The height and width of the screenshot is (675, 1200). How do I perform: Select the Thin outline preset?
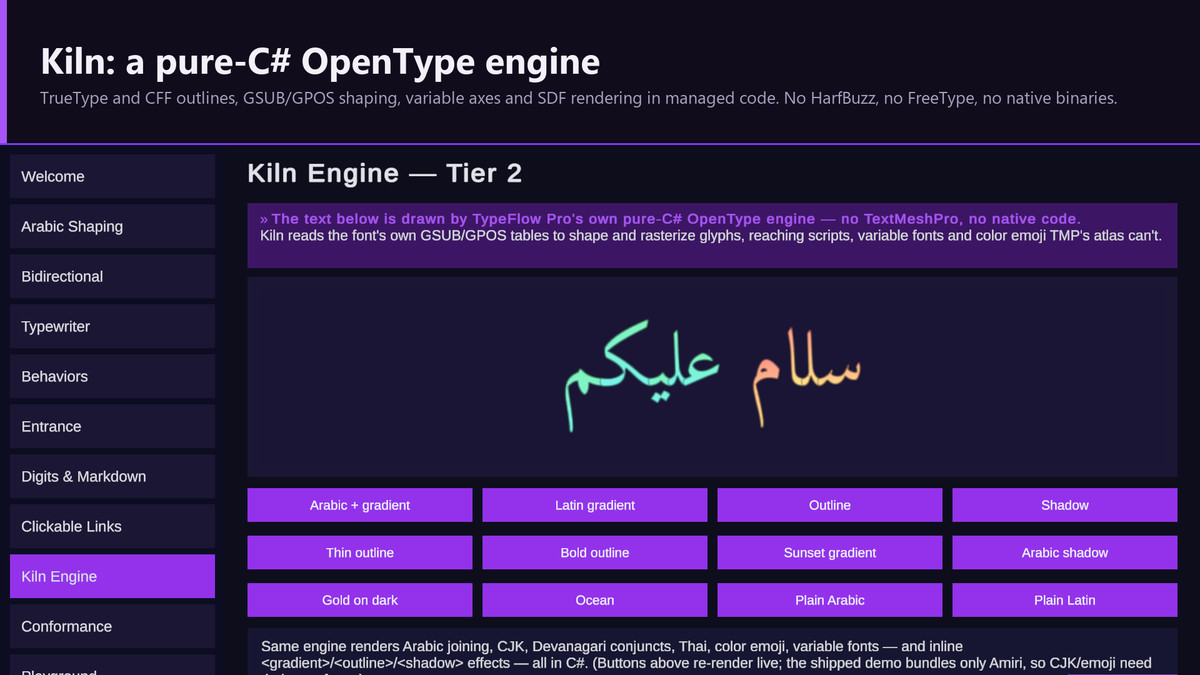360,552
